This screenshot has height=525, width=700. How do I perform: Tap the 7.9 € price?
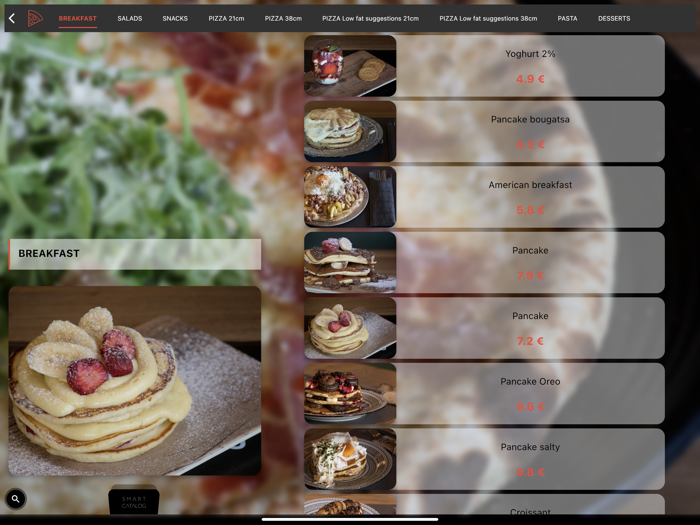[x=530, y=275]
